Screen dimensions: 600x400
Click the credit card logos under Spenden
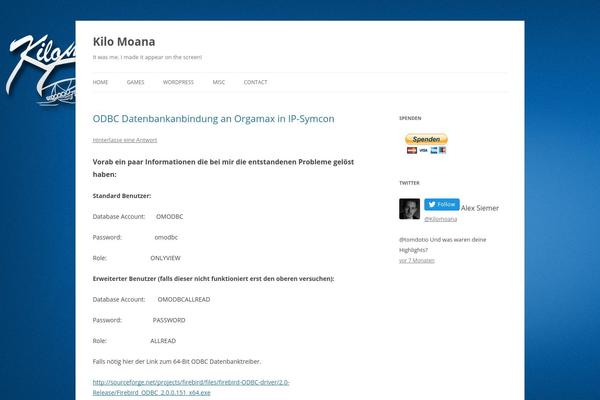click(426, 150)
